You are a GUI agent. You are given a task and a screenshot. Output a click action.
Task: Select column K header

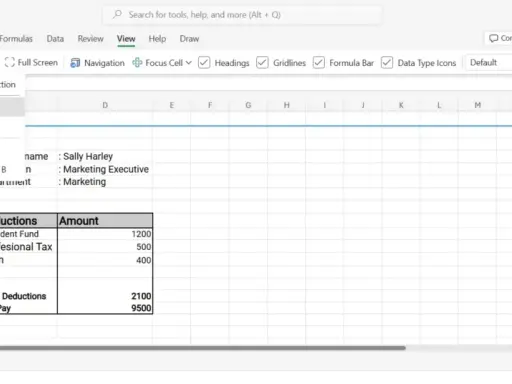point(401,105)
